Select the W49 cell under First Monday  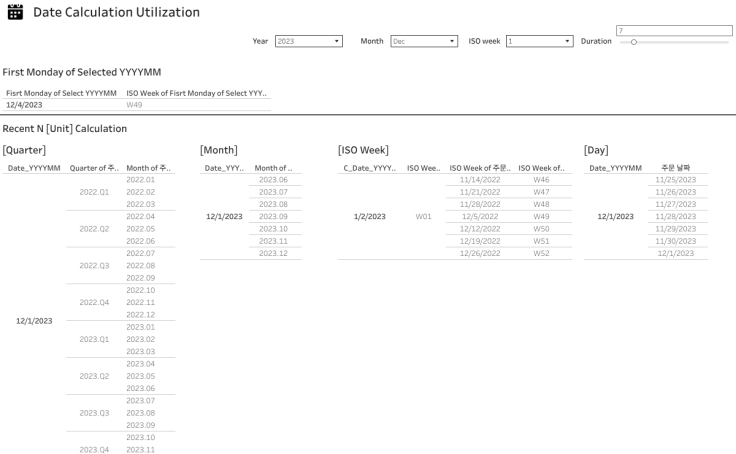pyautogui.click(x=135, y=104)
